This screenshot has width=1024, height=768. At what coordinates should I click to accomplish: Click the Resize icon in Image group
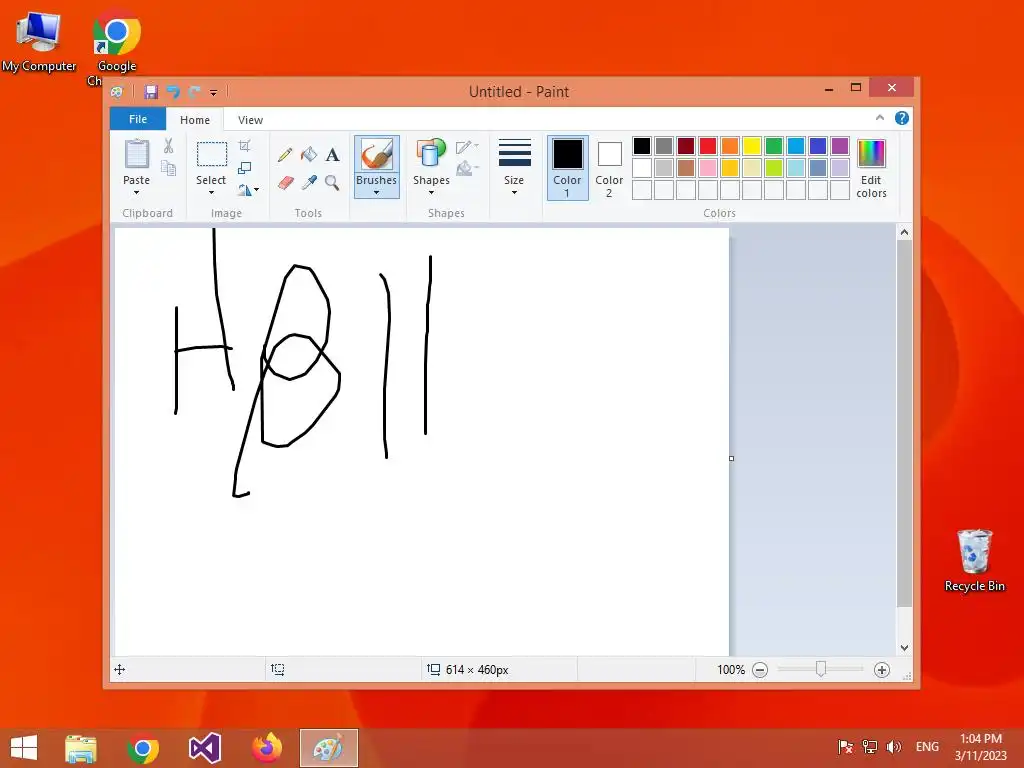pos(244,168)
